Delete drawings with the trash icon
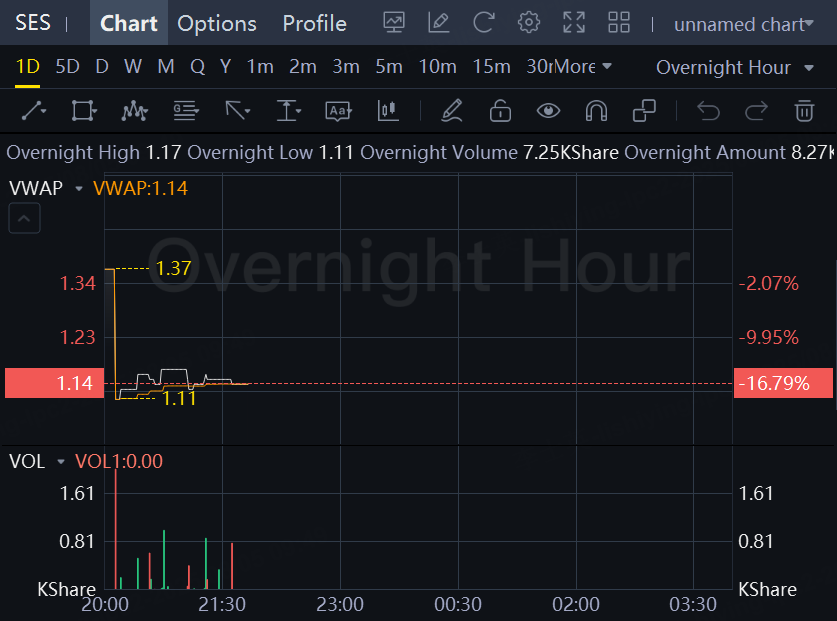 (x=804, y=110)
